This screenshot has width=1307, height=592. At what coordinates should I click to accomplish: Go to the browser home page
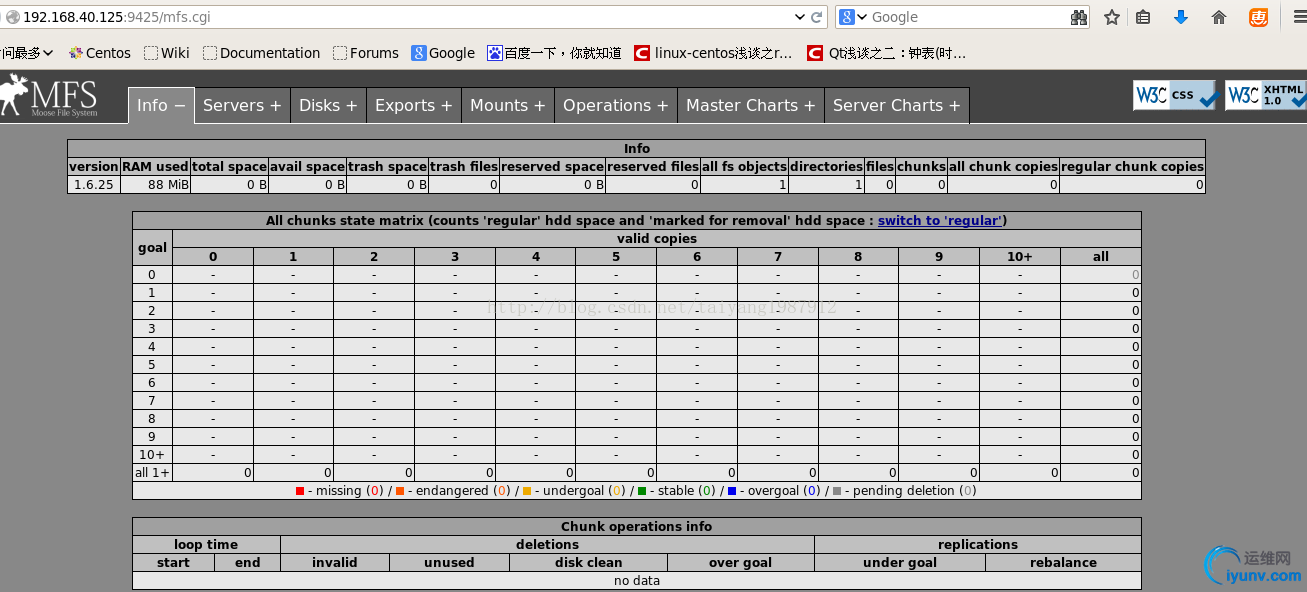tap(1219, 17)
